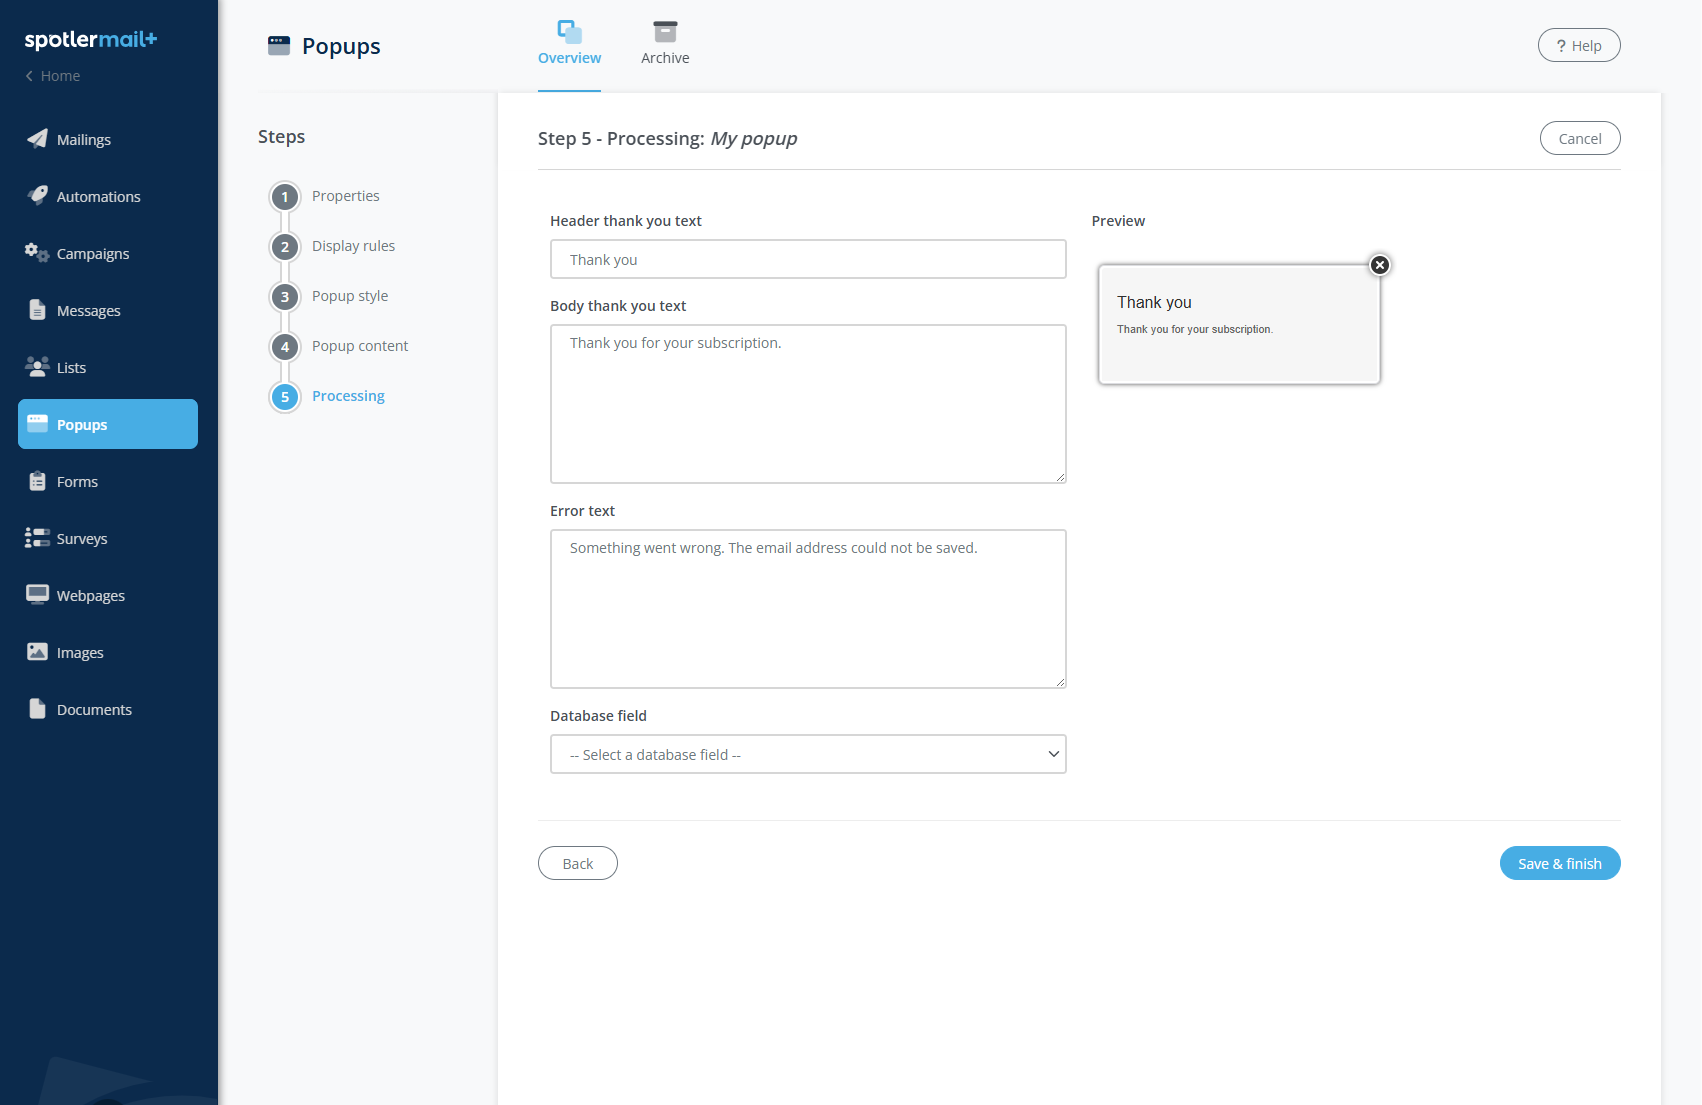Click the spotlermail+ logo
Viewport: 1702px width, 1105px height.
[91, 40]
